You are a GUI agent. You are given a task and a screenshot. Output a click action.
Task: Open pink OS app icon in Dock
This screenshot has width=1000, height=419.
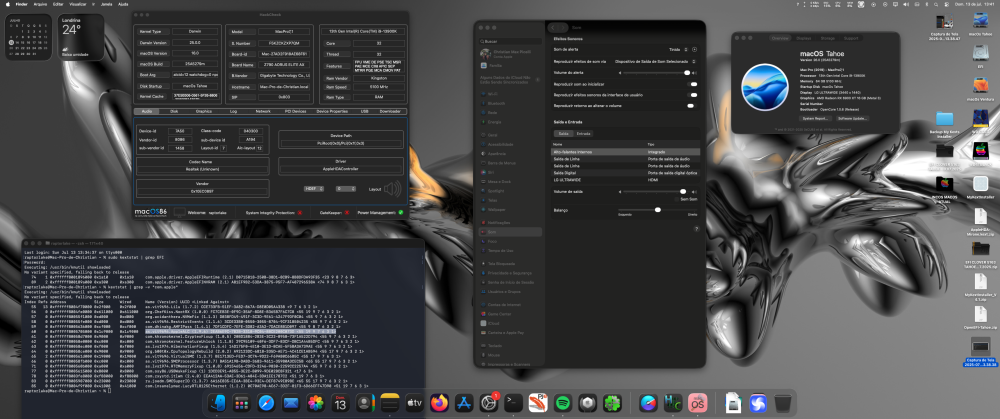pos(698,403)
